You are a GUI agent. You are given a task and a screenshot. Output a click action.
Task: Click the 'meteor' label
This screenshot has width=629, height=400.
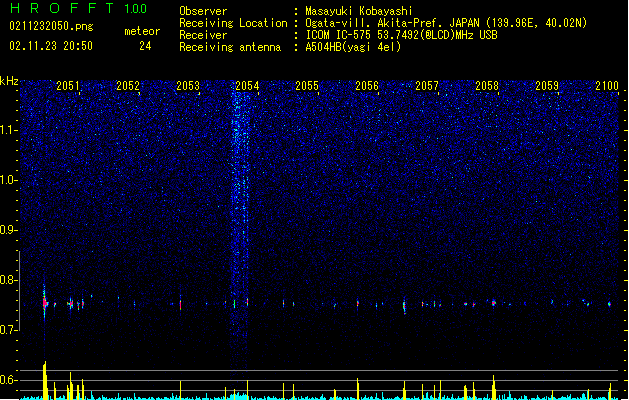(x=142, y=31)
